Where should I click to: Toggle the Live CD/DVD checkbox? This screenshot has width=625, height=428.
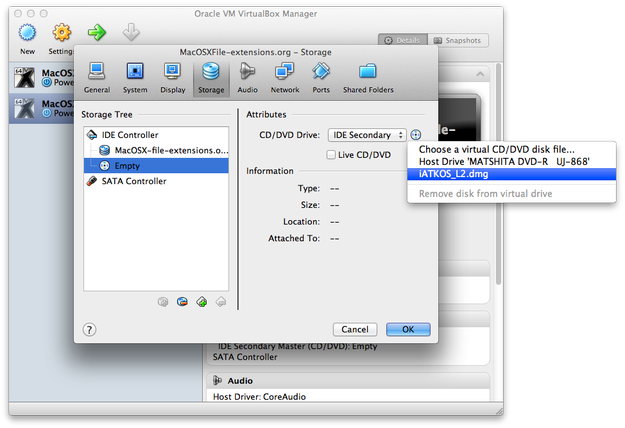click(x=331, y=155)
